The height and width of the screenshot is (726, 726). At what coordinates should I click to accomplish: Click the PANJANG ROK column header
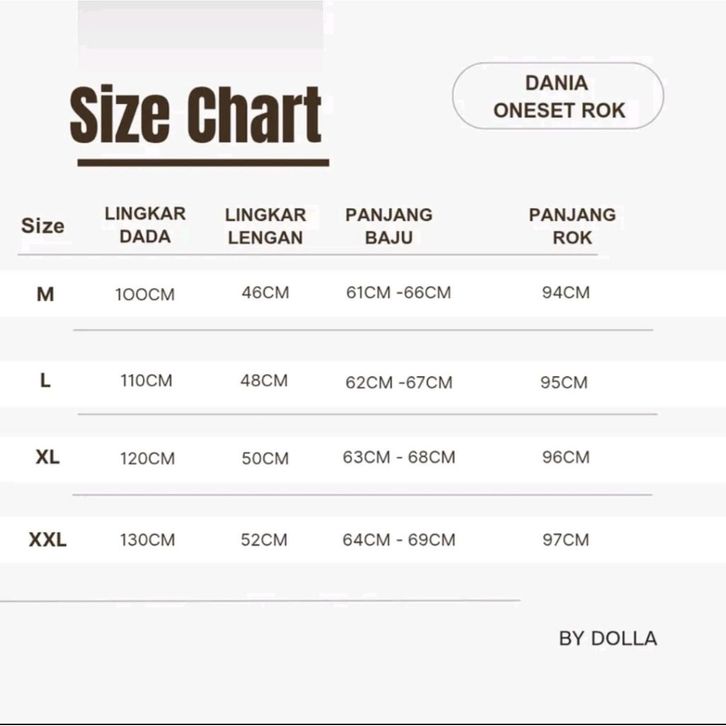point(572,226)
